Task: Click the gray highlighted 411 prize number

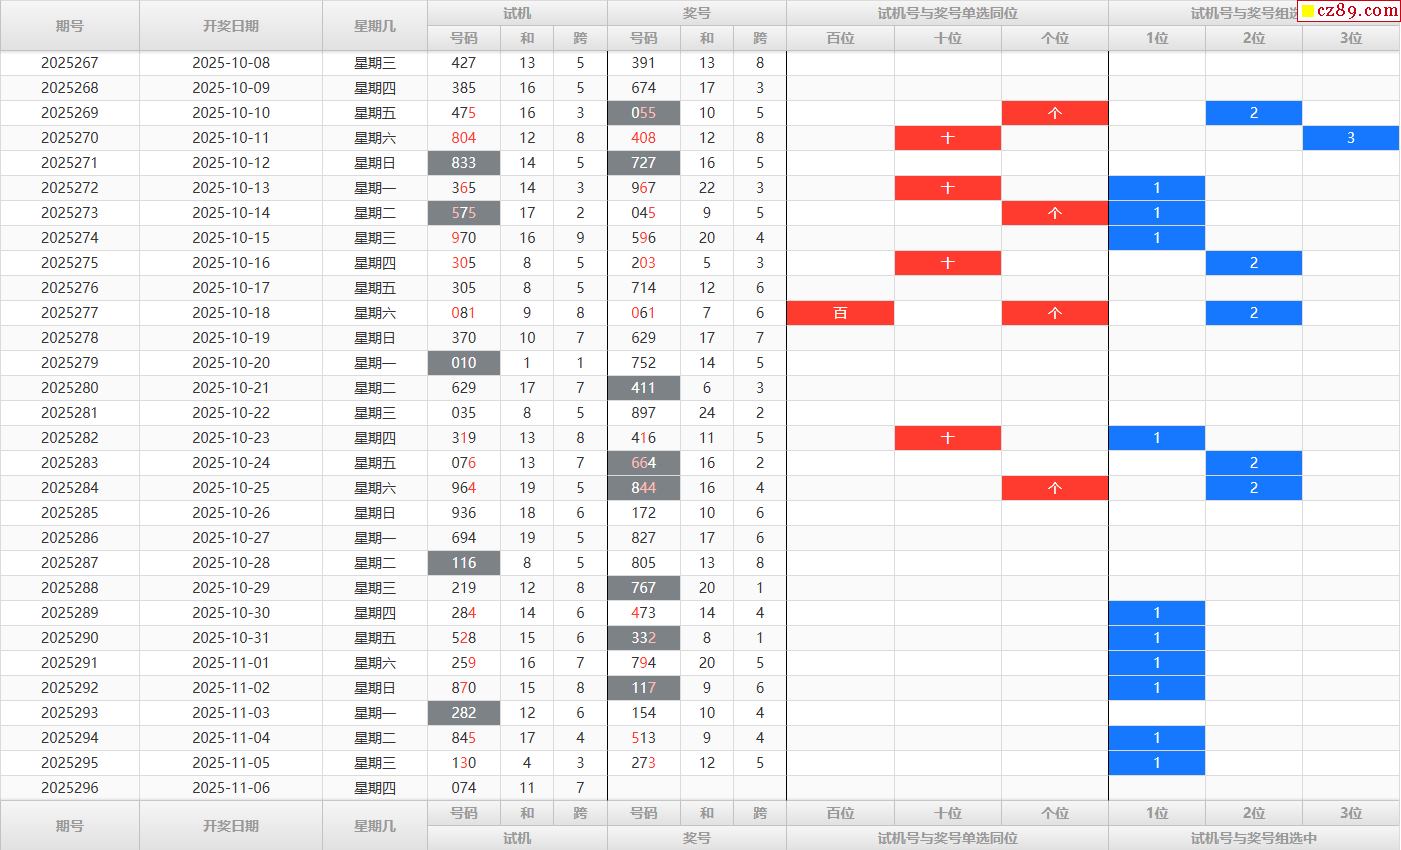Action: [644, 388]
